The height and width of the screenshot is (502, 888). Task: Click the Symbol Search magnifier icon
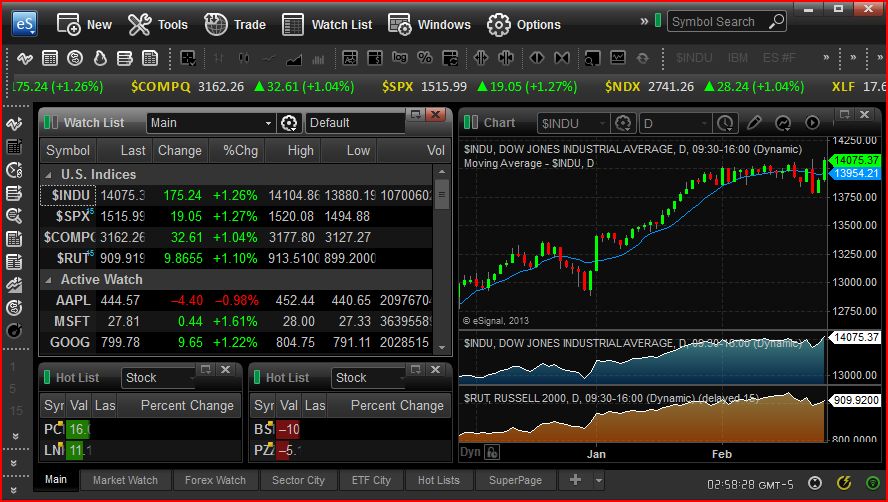click(x=776, y=22)
